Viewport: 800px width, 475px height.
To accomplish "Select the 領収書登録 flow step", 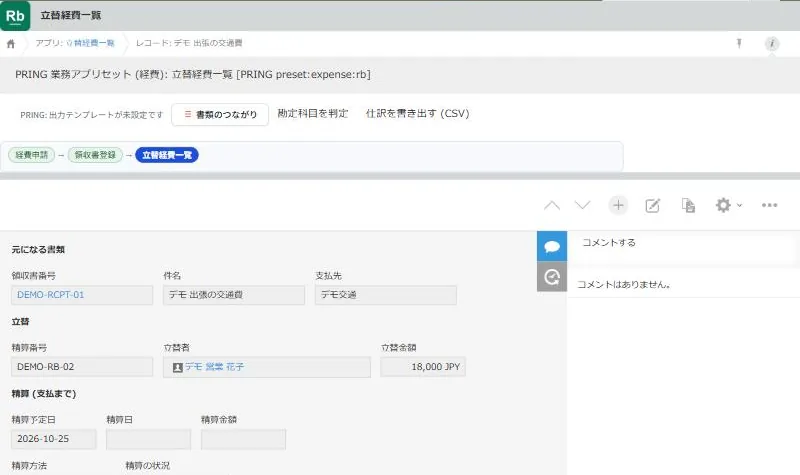I will coord(95,155).
